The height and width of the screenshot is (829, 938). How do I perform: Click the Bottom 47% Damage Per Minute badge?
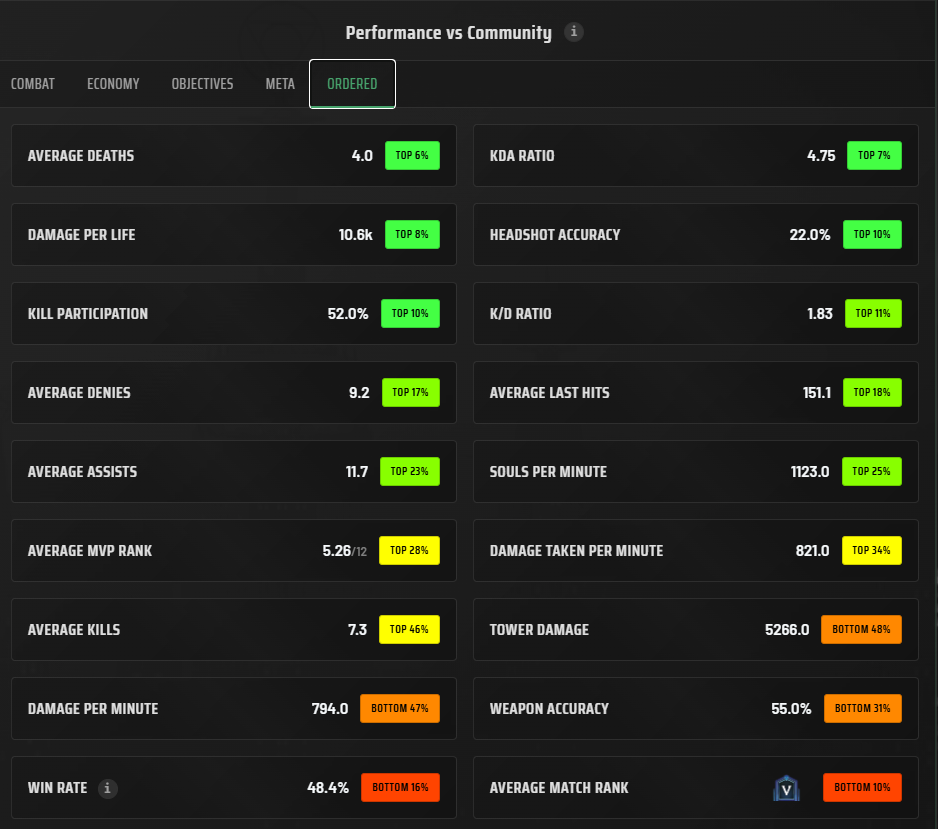pyautogui.click(x=400, y=708)
